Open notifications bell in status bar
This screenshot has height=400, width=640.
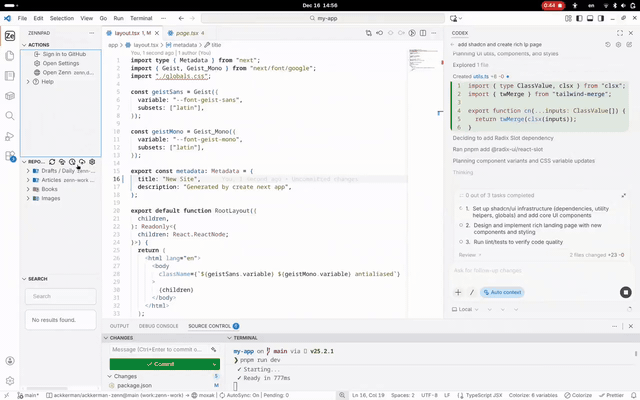coord(633,395)
